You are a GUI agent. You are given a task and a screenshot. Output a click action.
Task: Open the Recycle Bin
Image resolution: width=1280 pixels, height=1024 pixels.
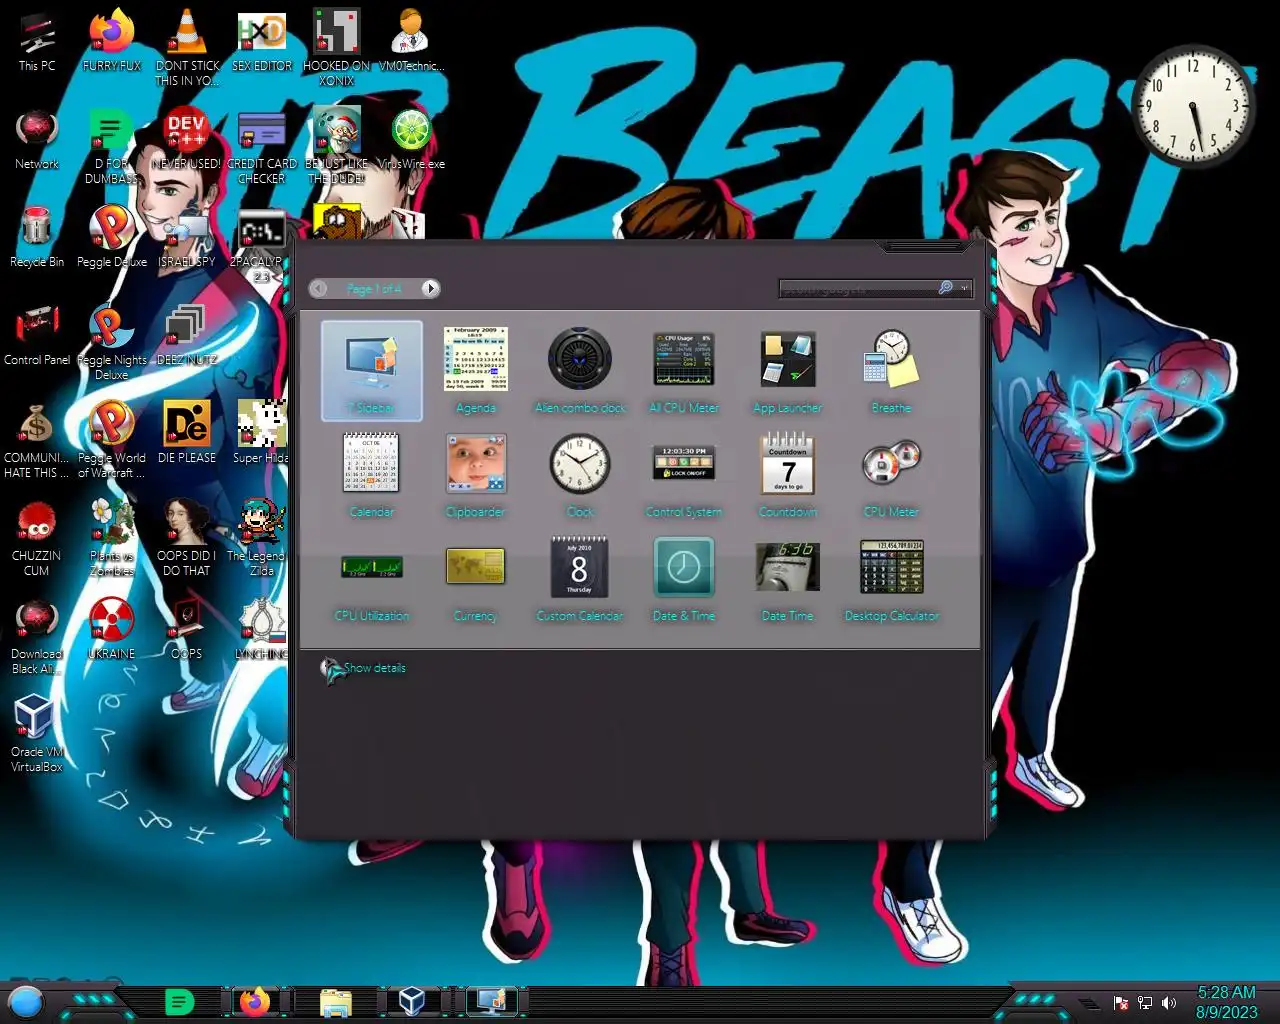[x=37, y=237]
